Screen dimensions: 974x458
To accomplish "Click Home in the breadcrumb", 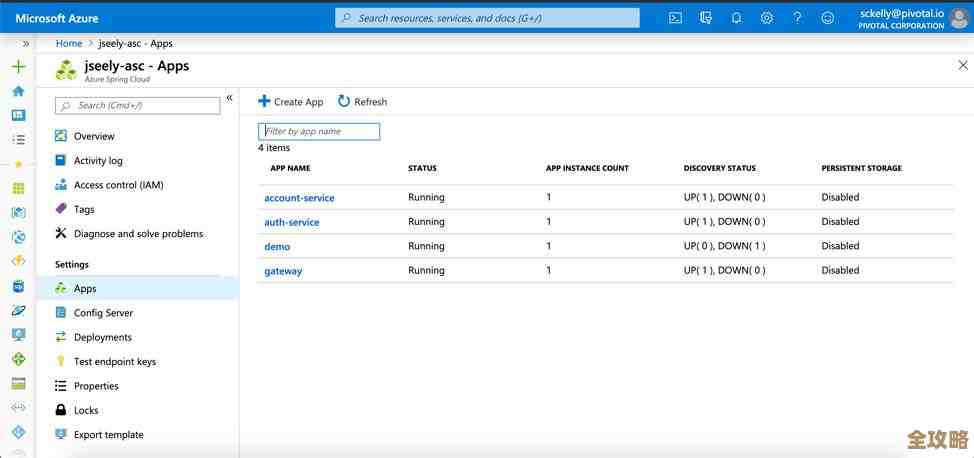I will click(x=69, y=44).
